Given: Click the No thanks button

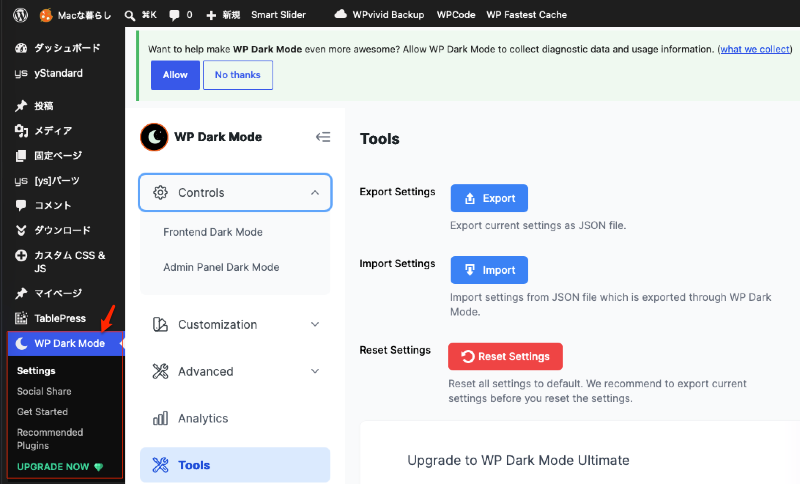Looking at the screenshot, I should pyautogui.click(x=238, y=75).
